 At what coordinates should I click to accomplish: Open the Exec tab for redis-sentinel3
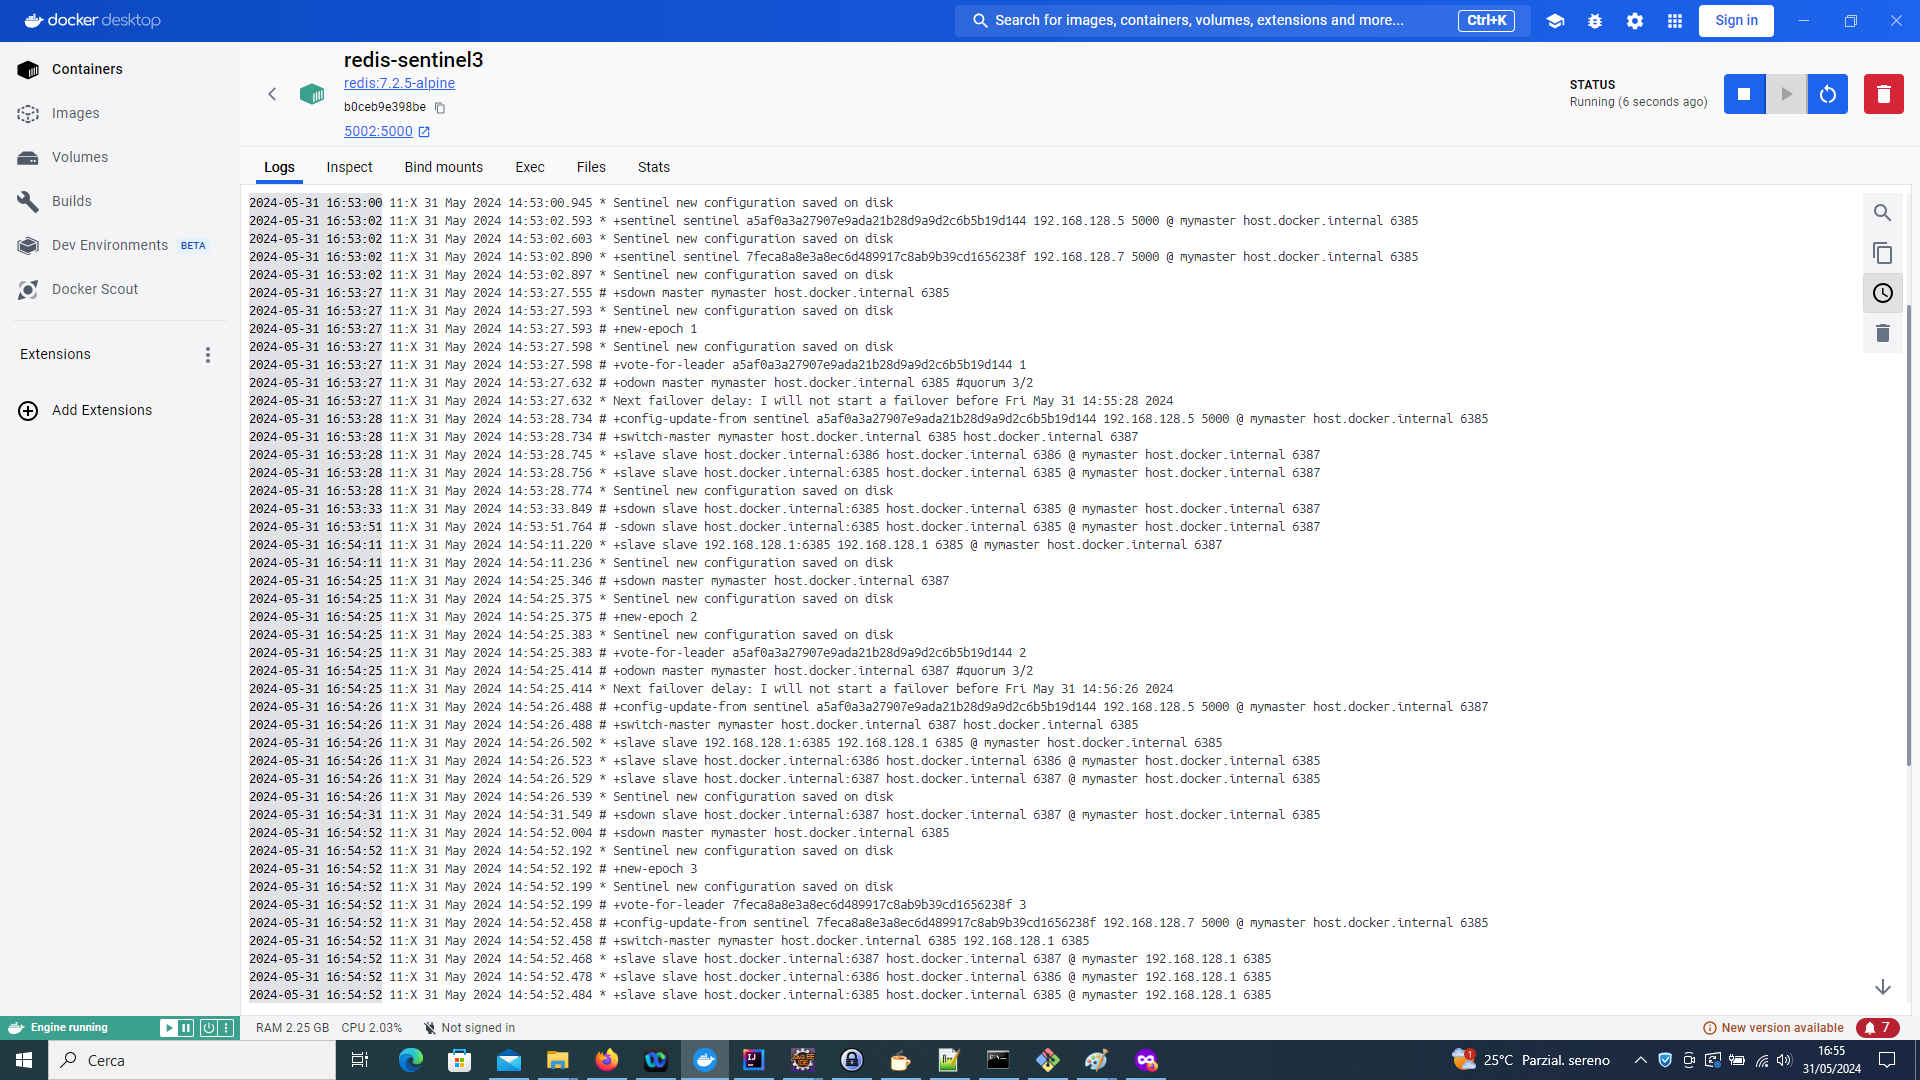point(529,167)
